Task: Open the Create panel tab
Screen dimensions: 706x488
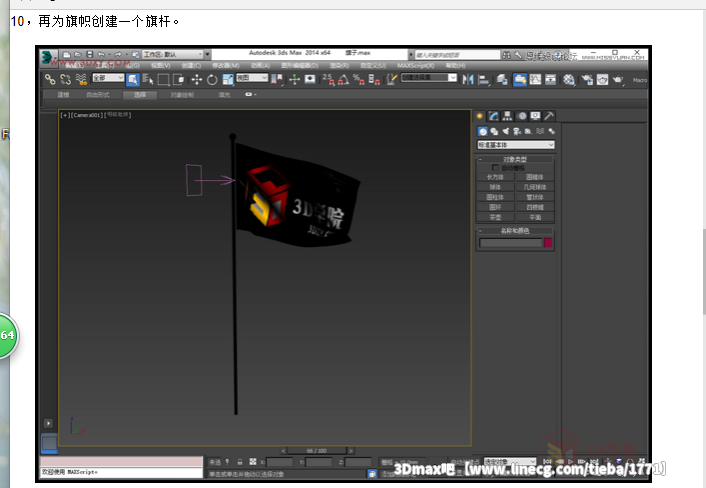Action: tap(480, 116)
